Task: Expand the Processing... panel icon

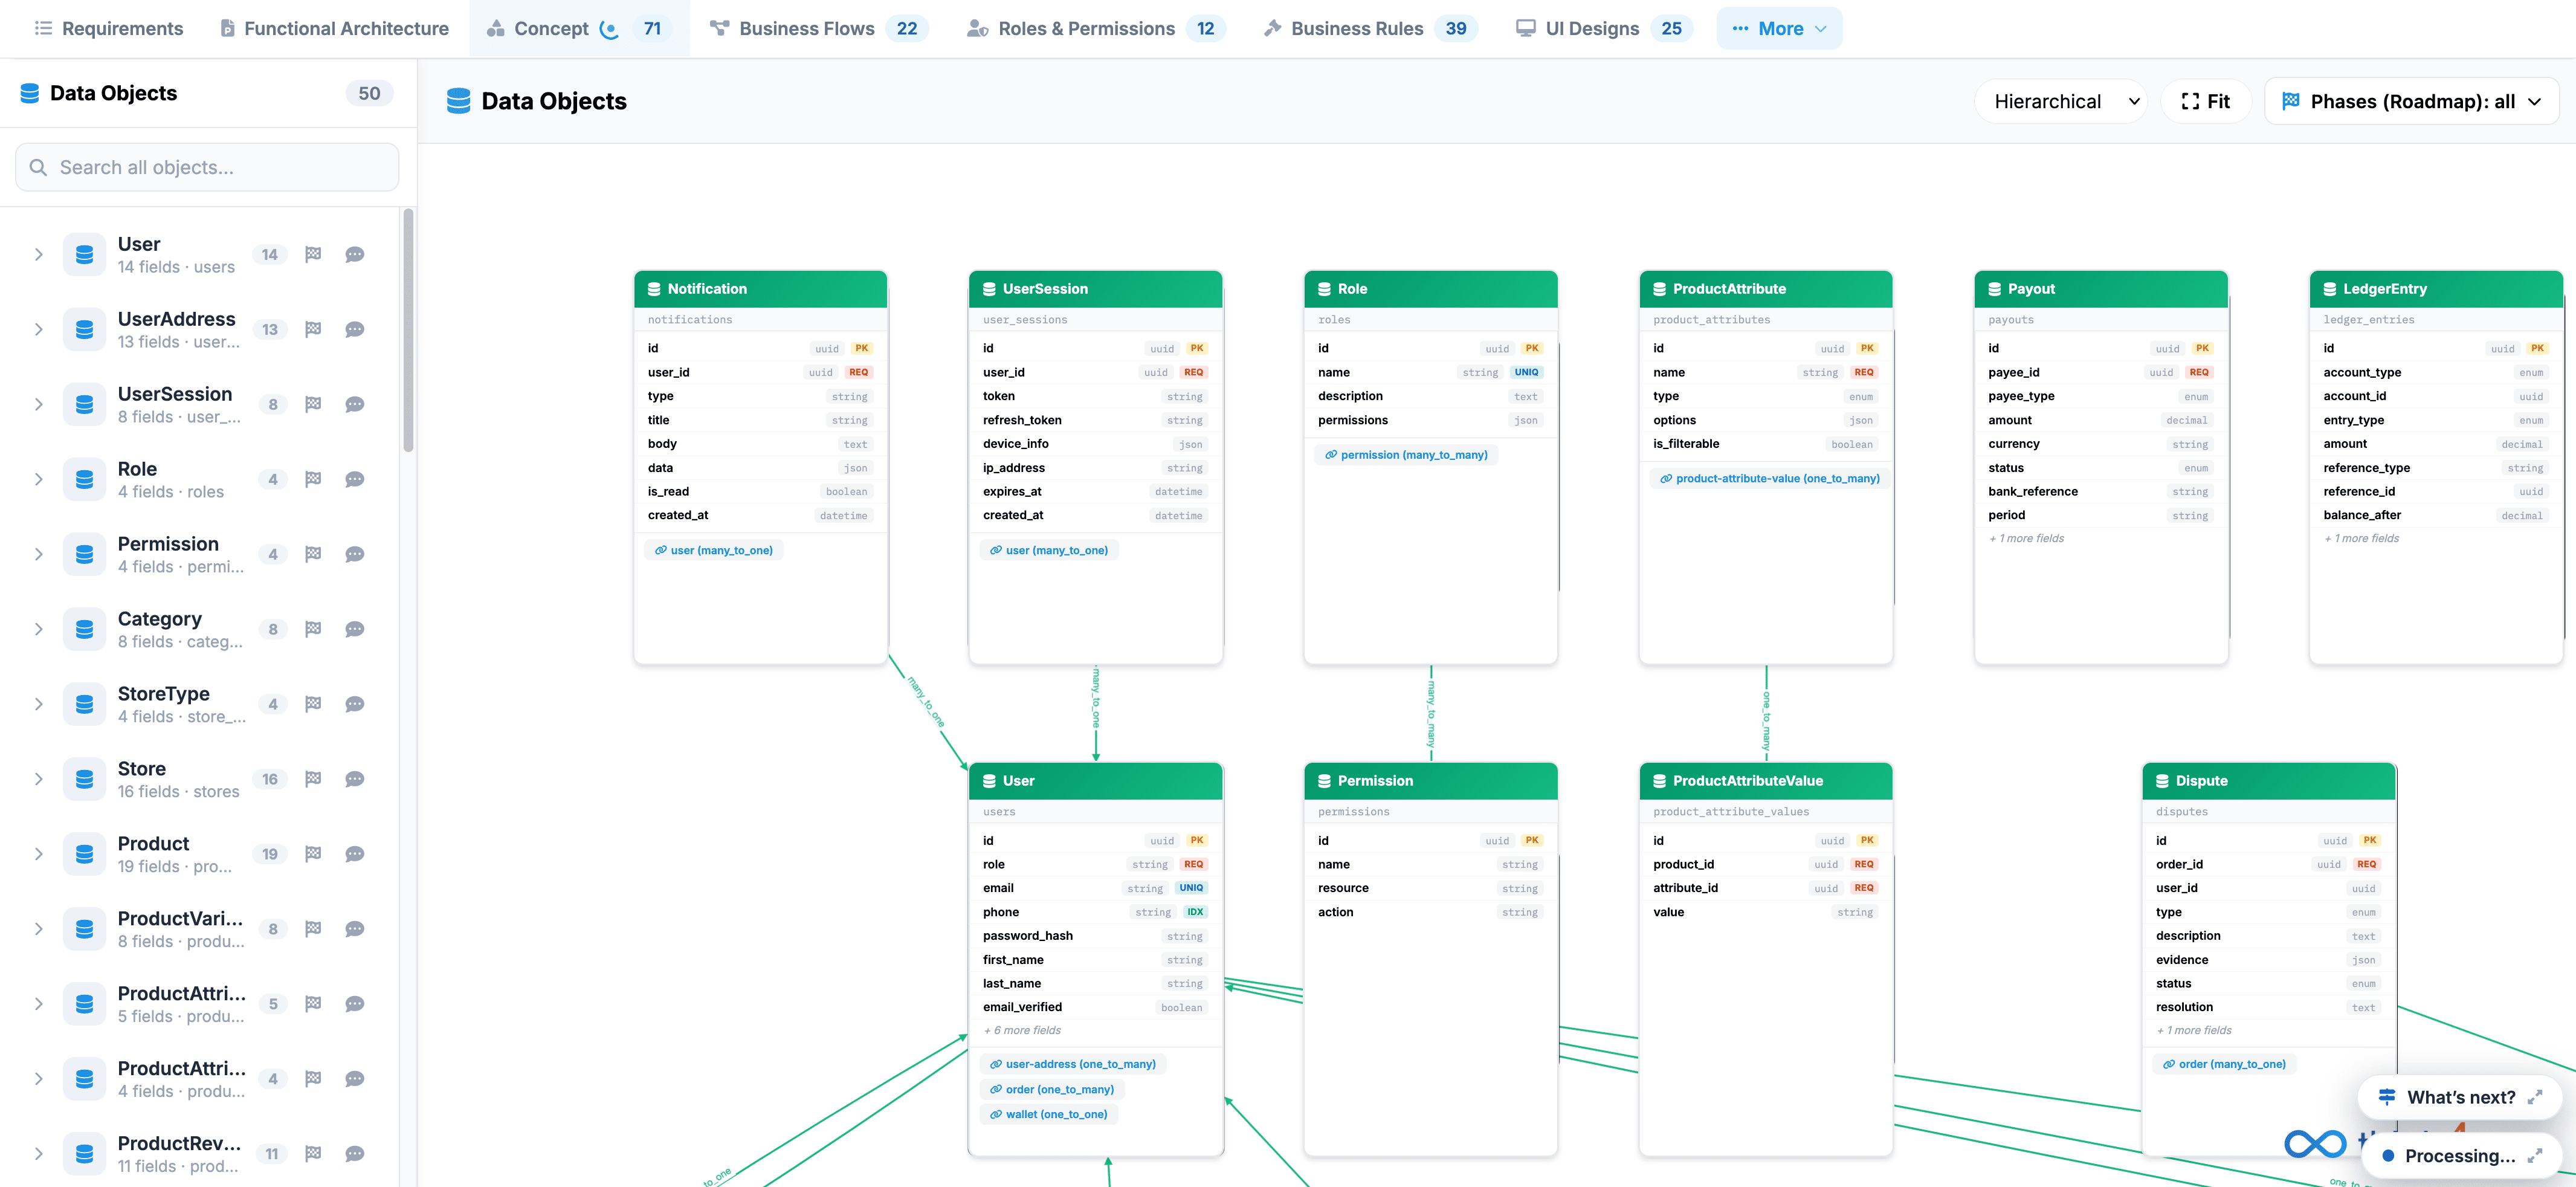Action: click(2534, 1156)
